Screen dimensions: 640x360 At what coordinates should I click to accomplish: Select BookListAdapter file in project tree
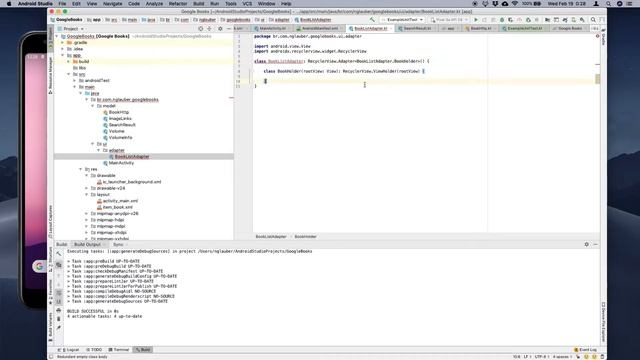tap(132, 157)
